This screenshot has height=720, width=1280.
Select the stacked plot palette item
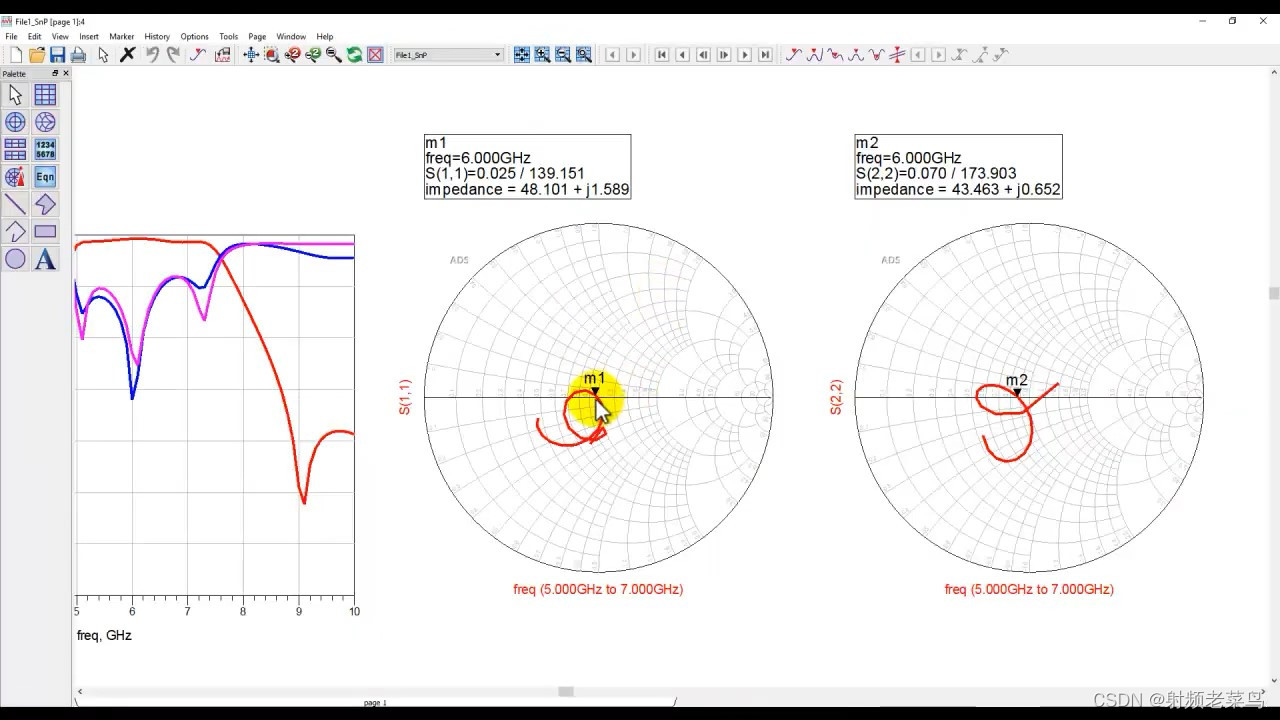15,149
